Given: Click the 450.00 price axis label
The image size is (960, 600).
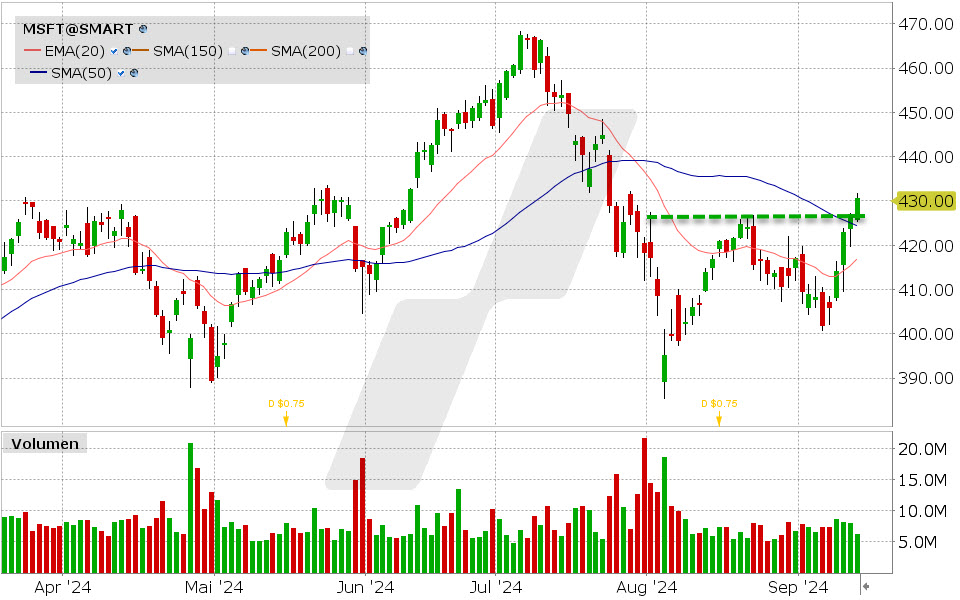Looking at the screenshot, I should [x=925, y=113].
